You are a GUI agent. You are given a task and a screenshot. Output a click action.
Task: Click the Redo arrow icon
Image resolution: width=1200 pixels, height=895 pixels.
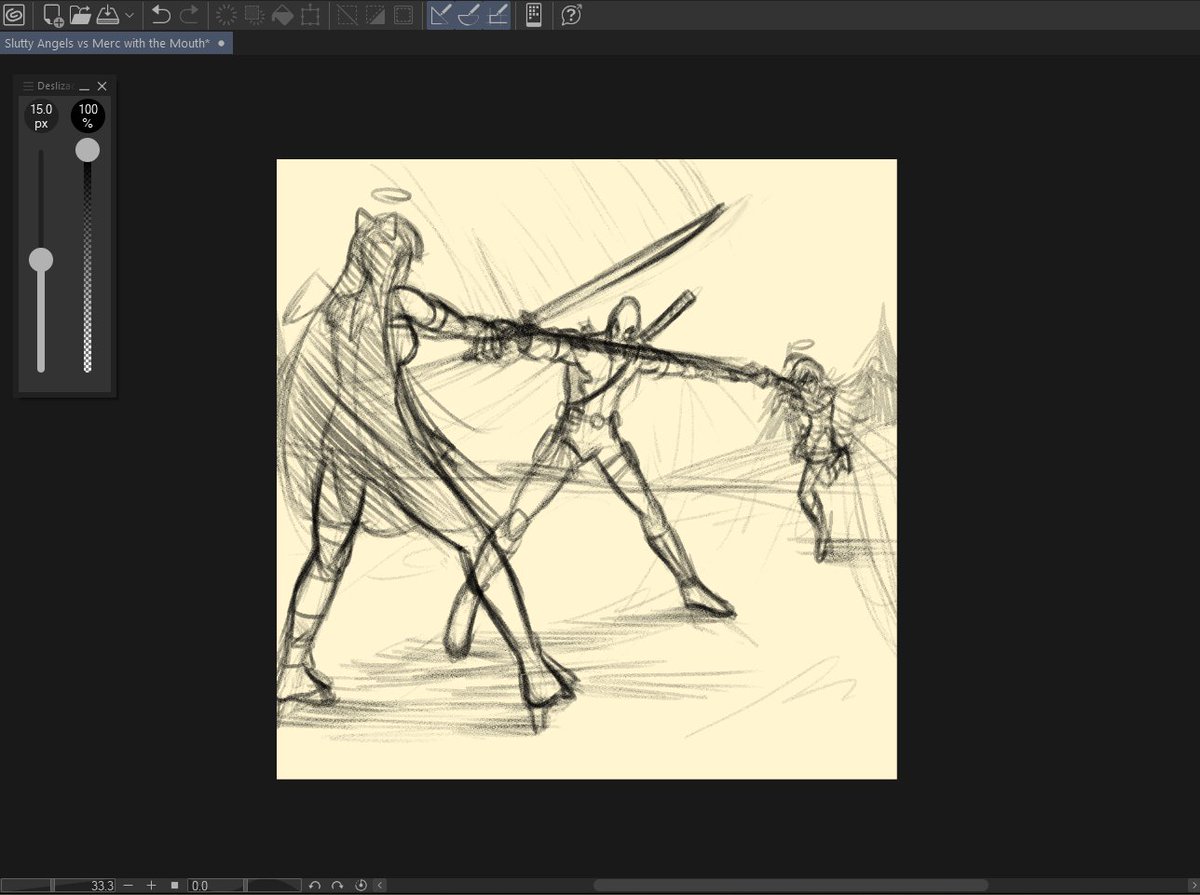pyautogui.click(x=190, y=15)
